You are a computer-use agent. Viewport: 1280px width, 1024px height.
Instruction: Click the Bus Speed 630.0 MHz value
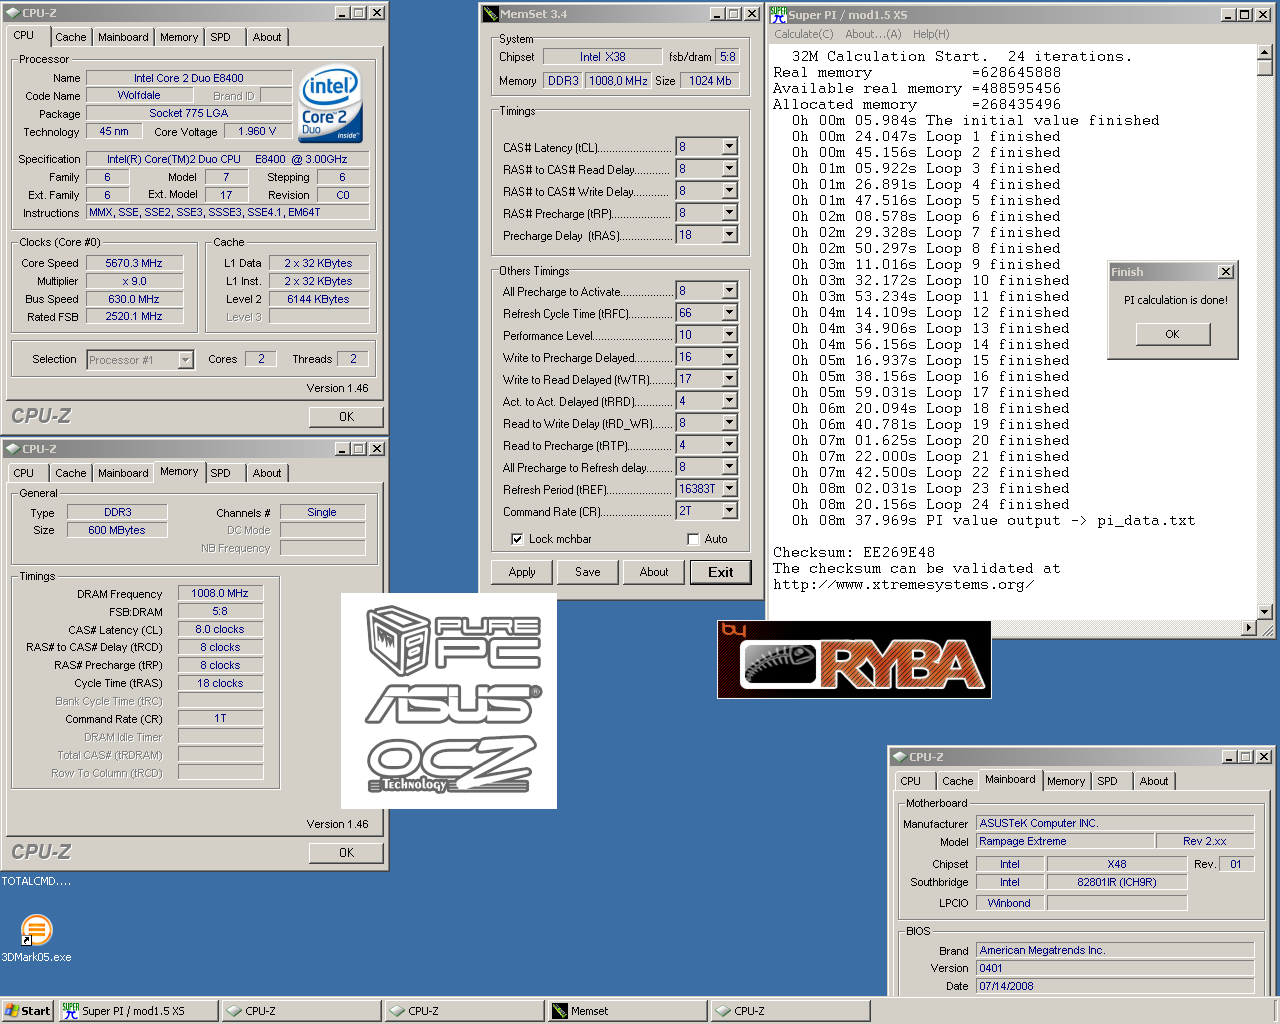point(134,299)
